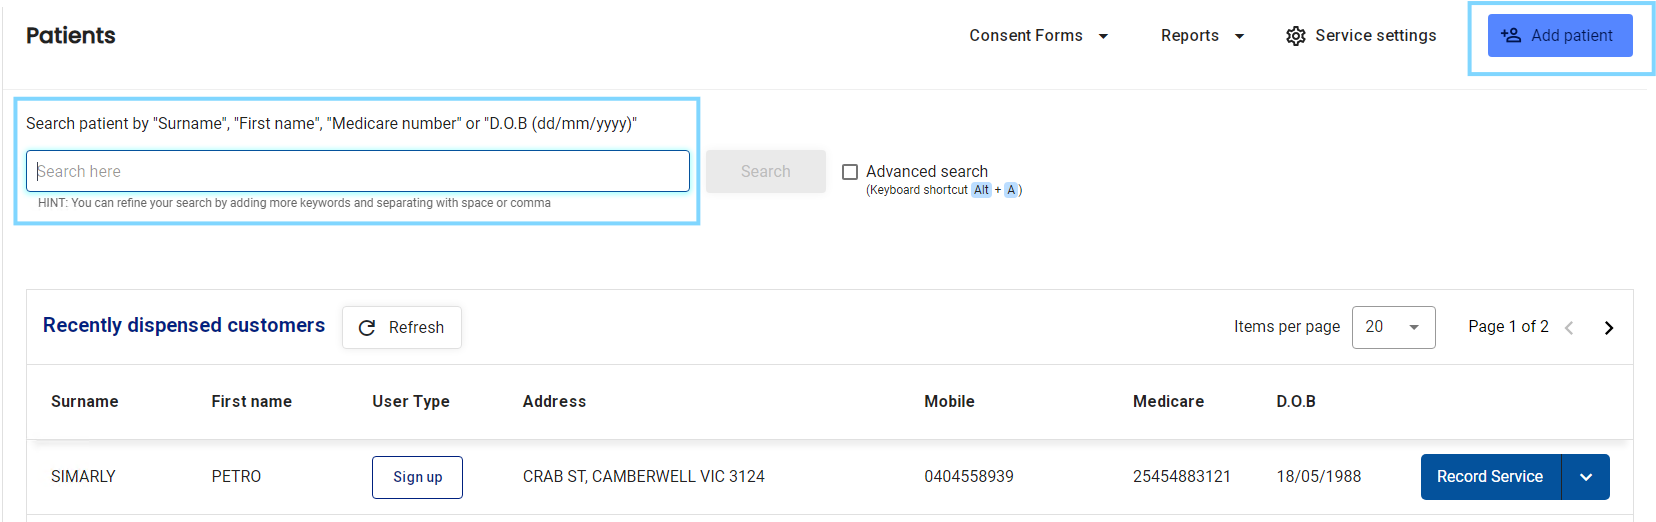The image size is (1656, 522).
Task: Enable the Advanced search checkbox
Action: 850,172
